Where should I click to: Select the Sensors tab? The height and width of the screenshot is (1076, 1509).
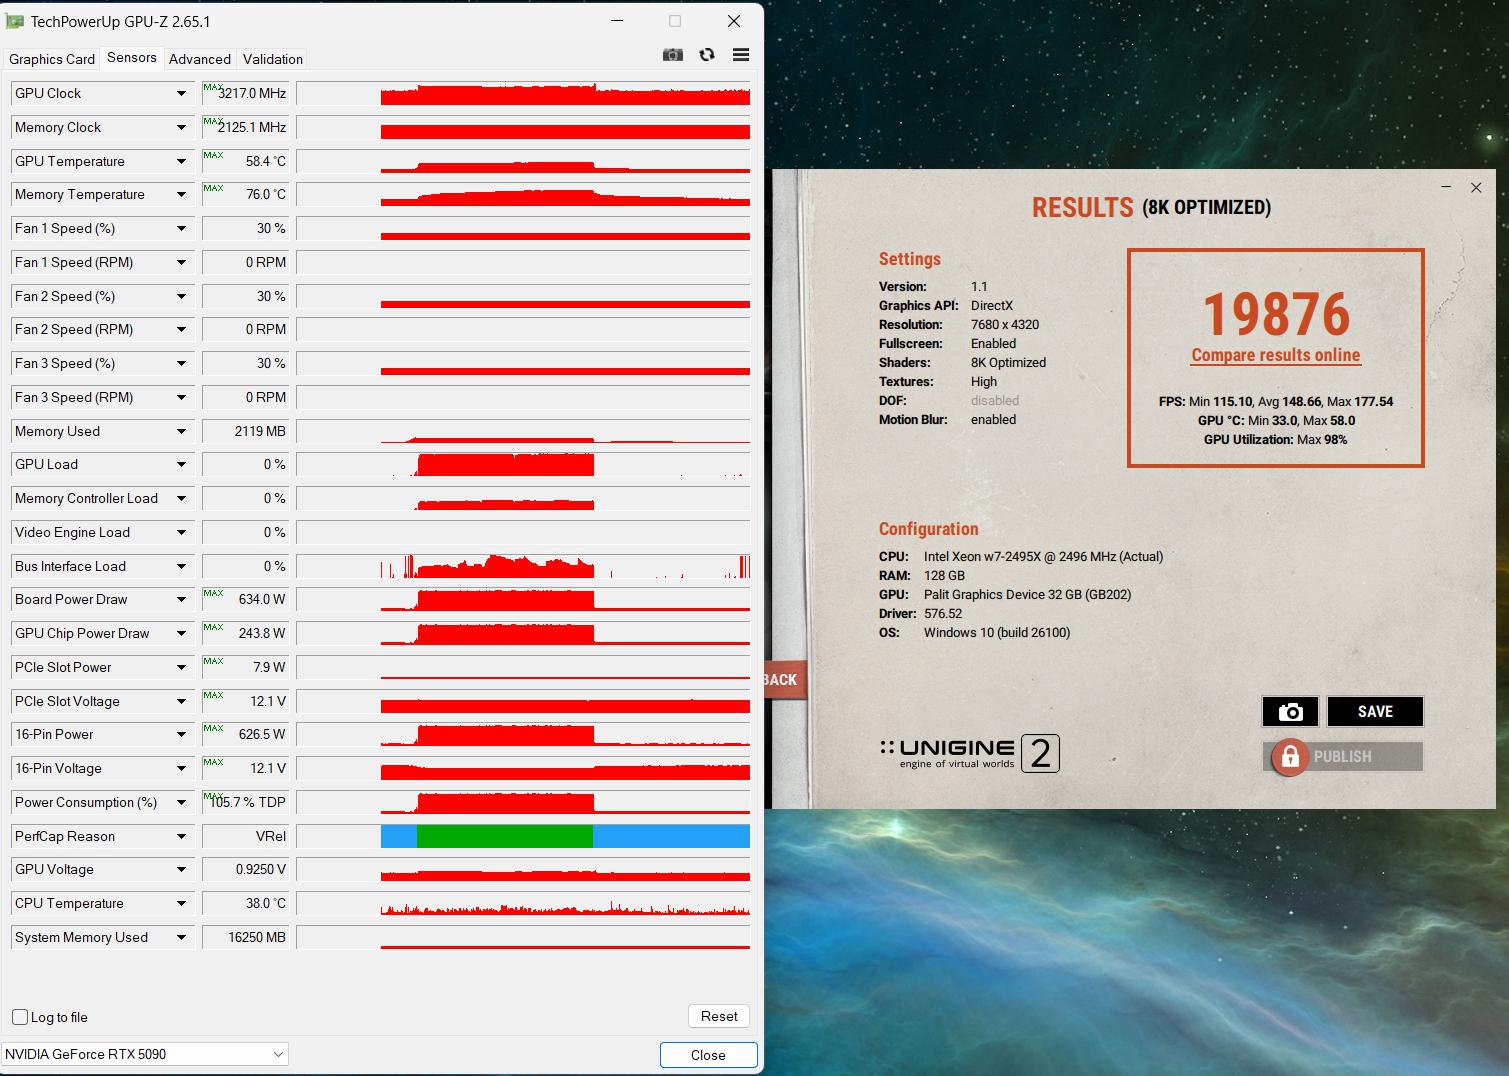pyautogui.click(x=132, y=58)
